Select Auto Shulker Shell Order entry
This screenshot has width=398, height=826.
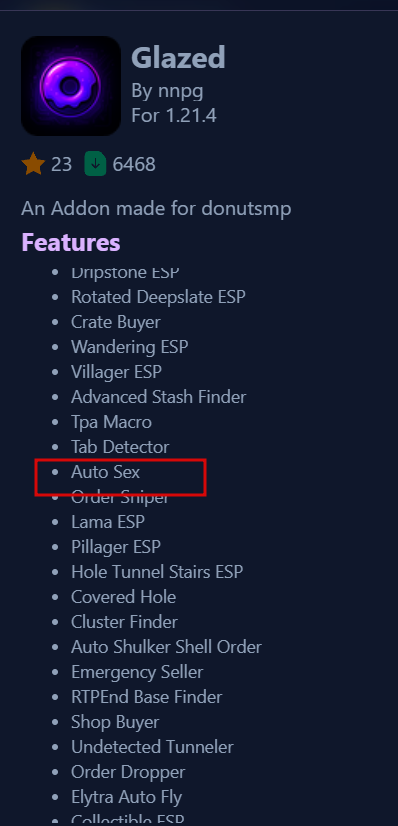point(166,647)
